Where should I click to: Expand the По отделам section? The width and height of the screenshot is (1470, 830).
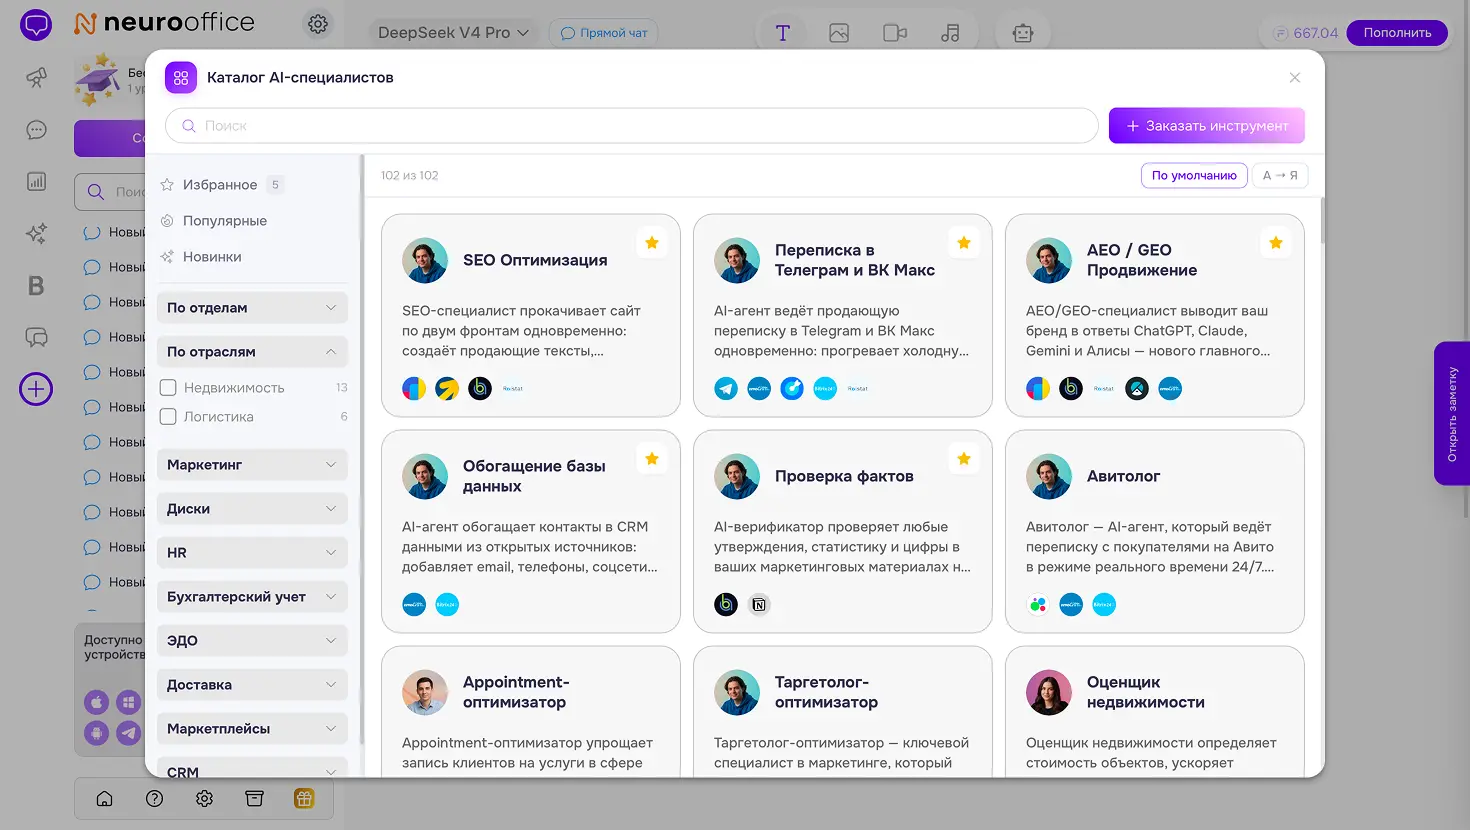tap(252, 308)
